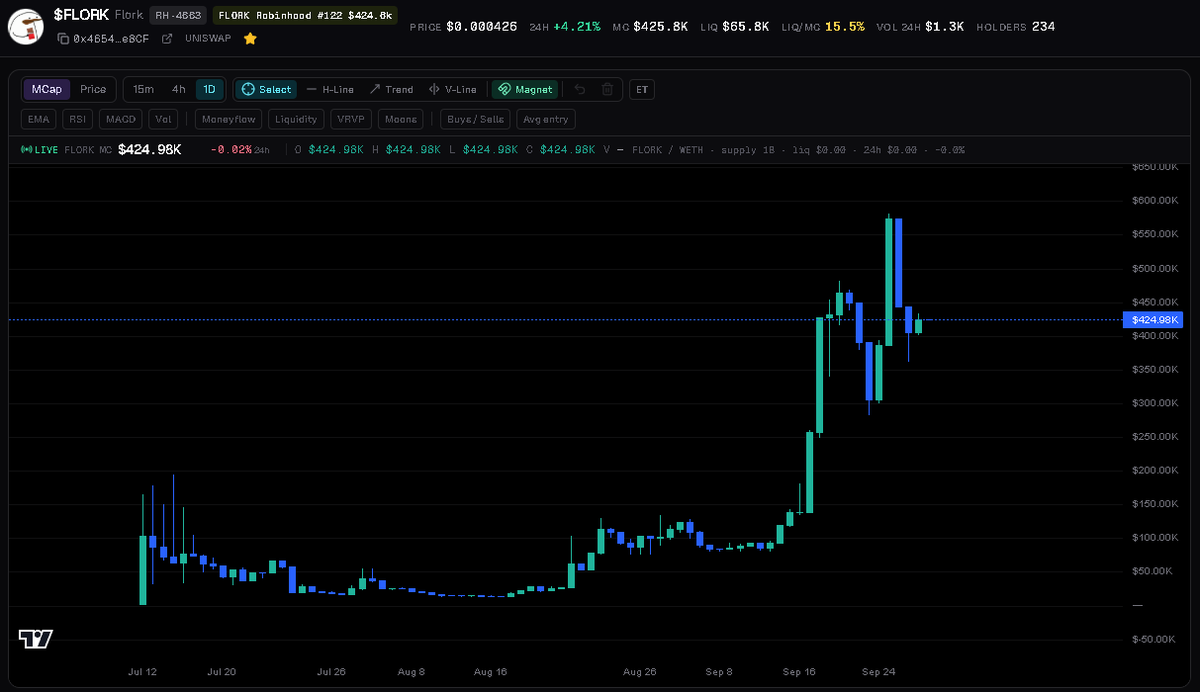Viewport: 1200px width, 692px height.
Task: Toggle the Moons overlay
Action: click(x=401, y=119)
